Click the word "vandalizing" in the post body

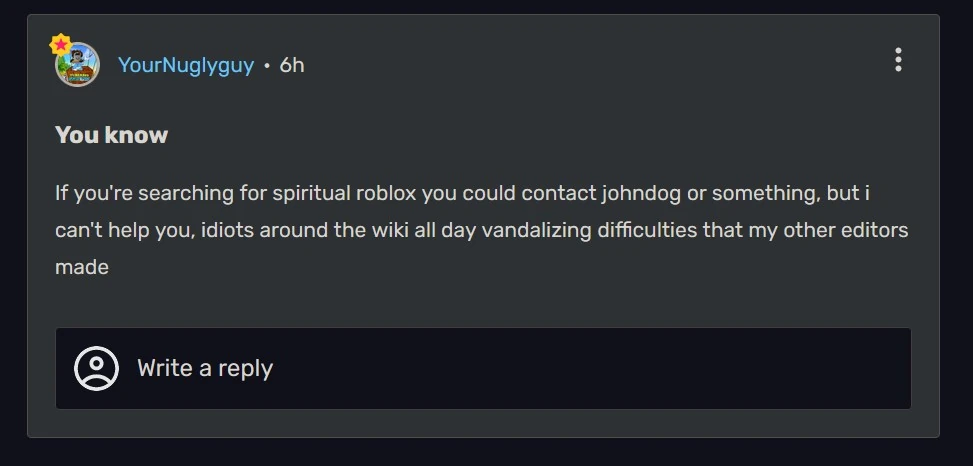point(535,230)
